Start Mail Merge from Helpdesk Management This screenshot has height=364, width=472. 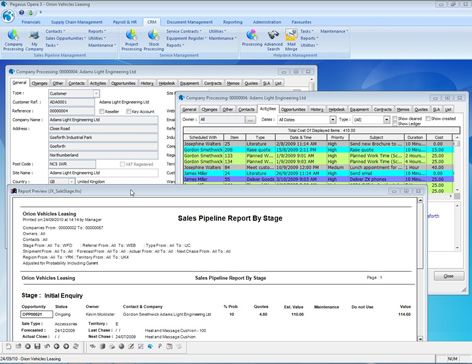click(x=291, y=40)
